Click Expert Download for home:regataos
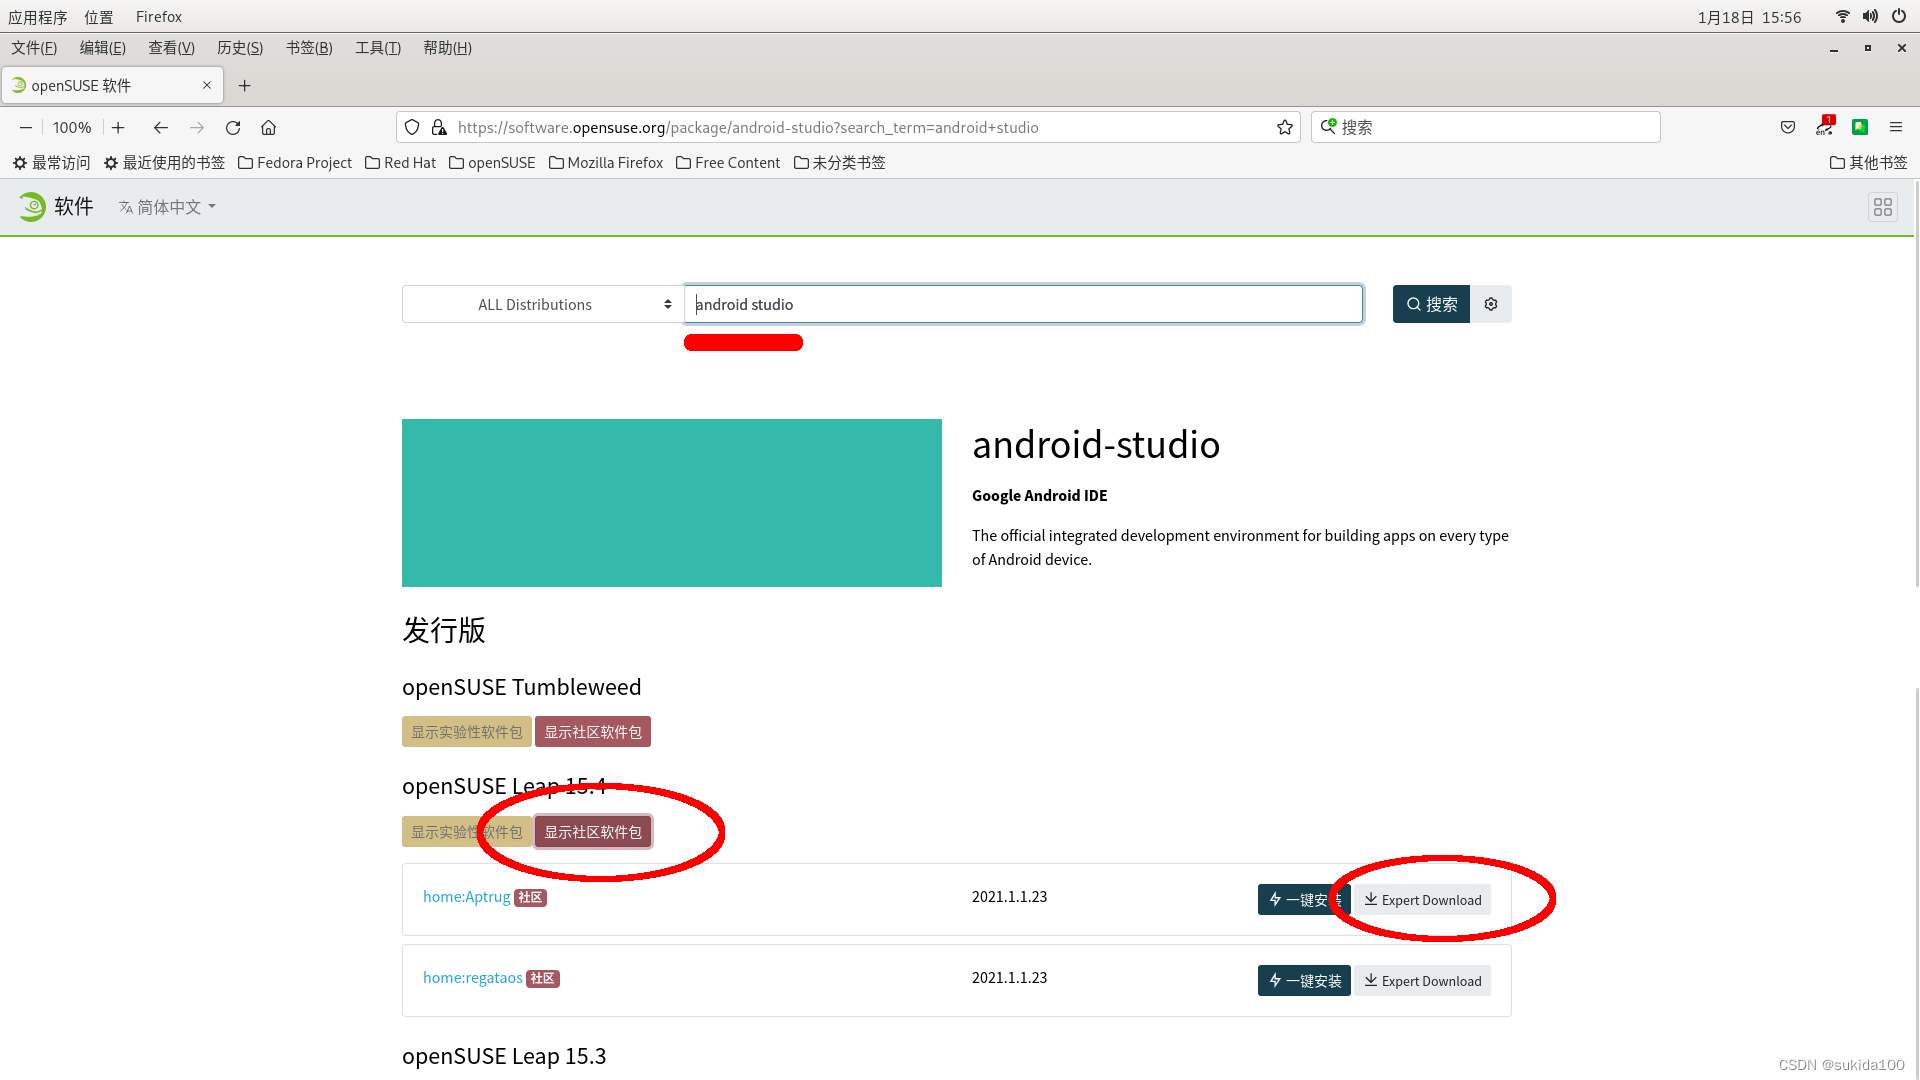The image size is (1920, 1080). (x=1422, y=981)
